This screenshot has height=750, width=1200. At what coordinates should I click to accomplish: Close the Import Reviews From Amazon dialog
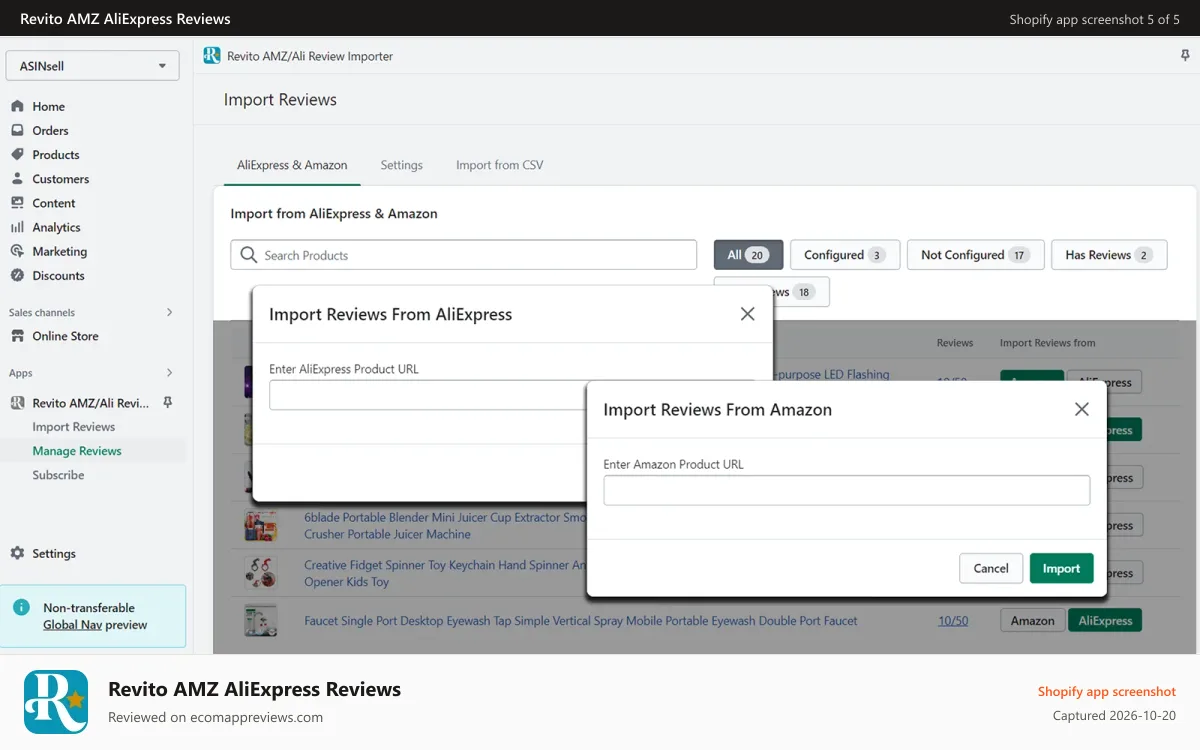[1081, 409]
